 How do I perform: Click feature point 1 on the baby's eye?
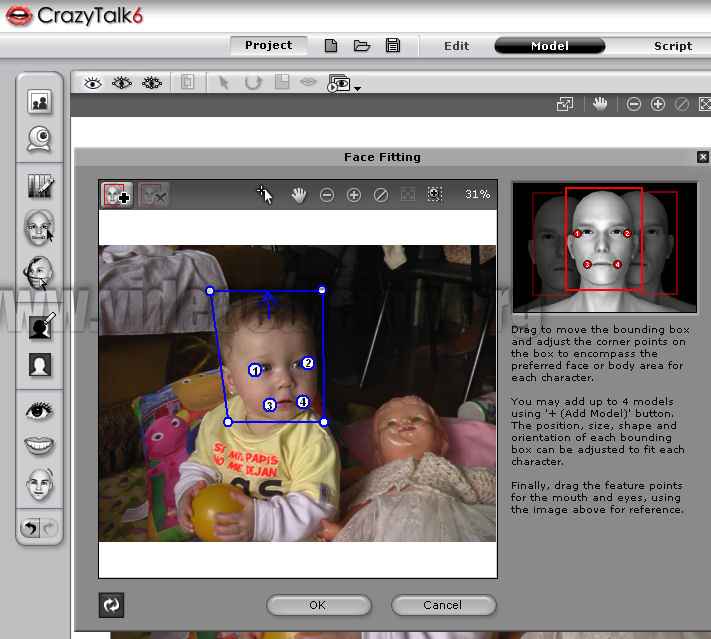click(255, 370)
